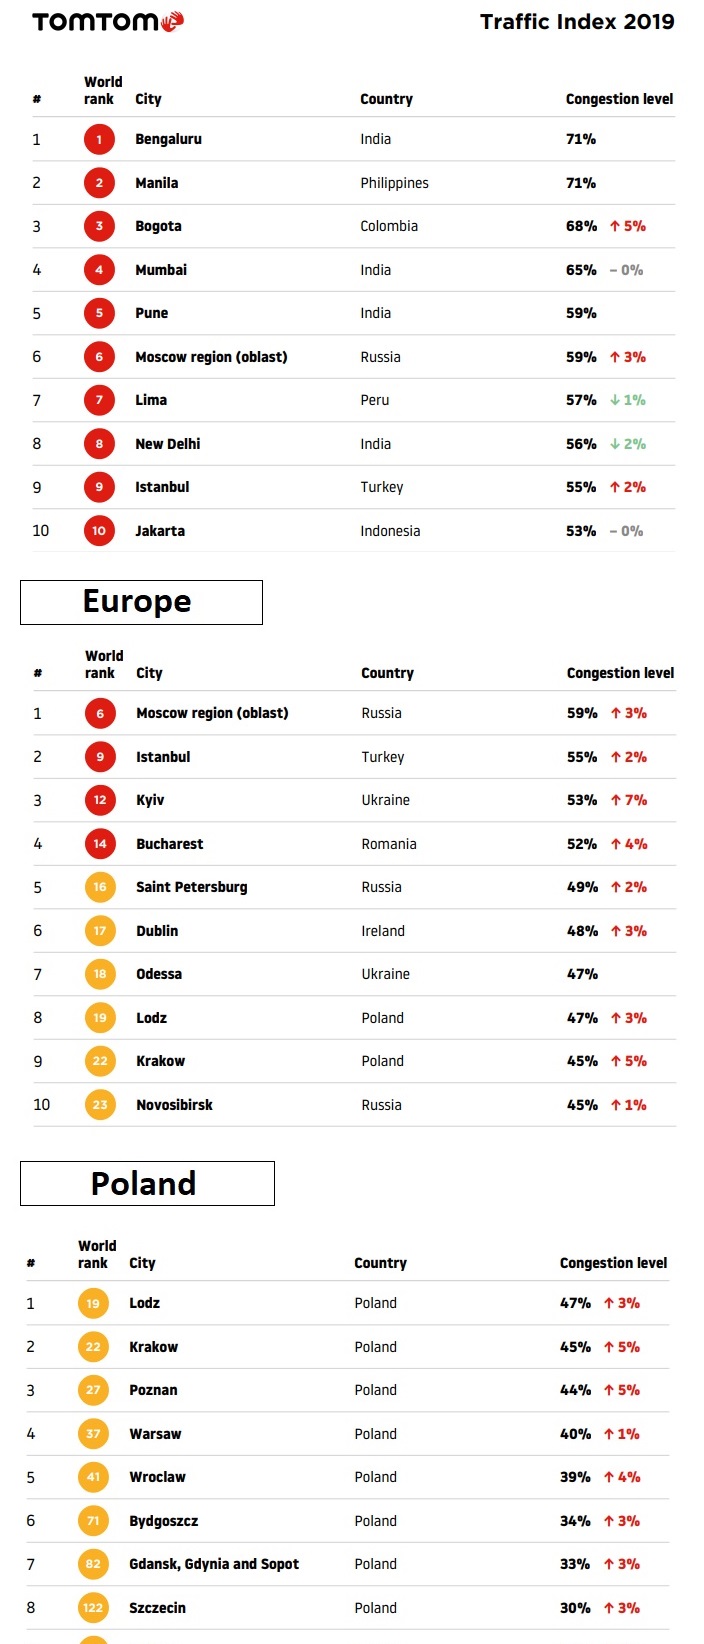Screen dimensions: 704x1644
Task: Click Bengaluru's red world rank 1 badge
Action: [99, 140]
